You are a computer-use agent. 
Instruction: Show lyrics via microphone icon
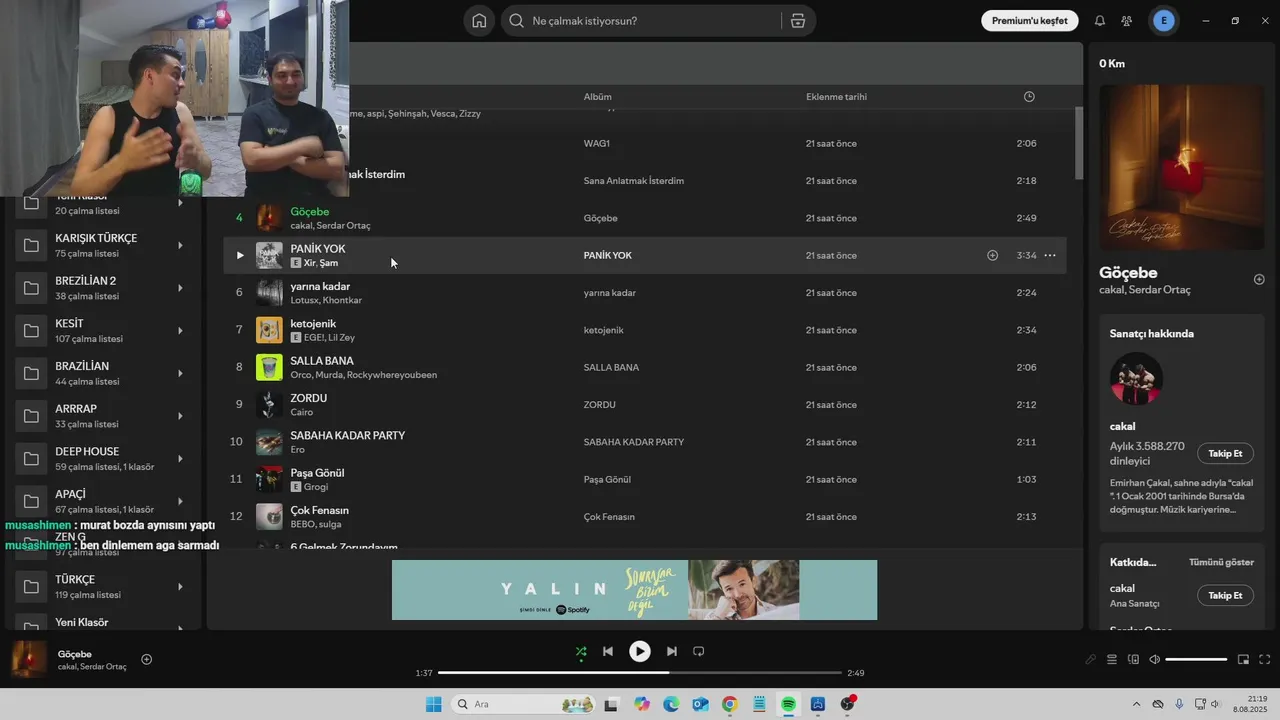click(1091, 659)
